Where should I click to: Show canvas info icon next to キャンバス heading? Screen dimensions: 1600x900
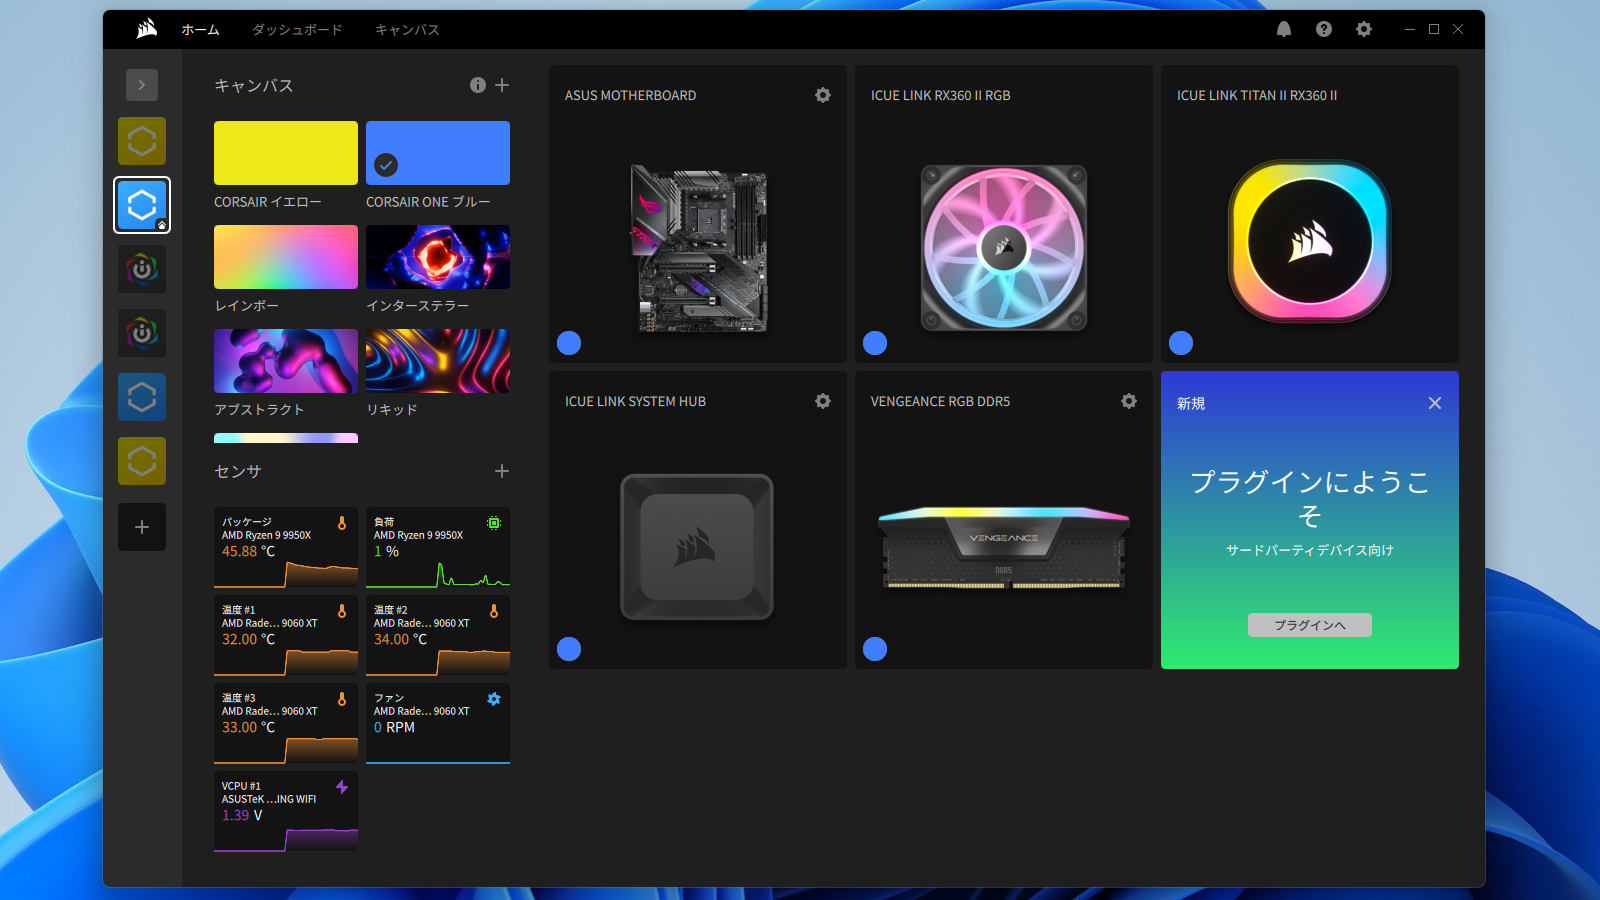[x=478, y=85]
